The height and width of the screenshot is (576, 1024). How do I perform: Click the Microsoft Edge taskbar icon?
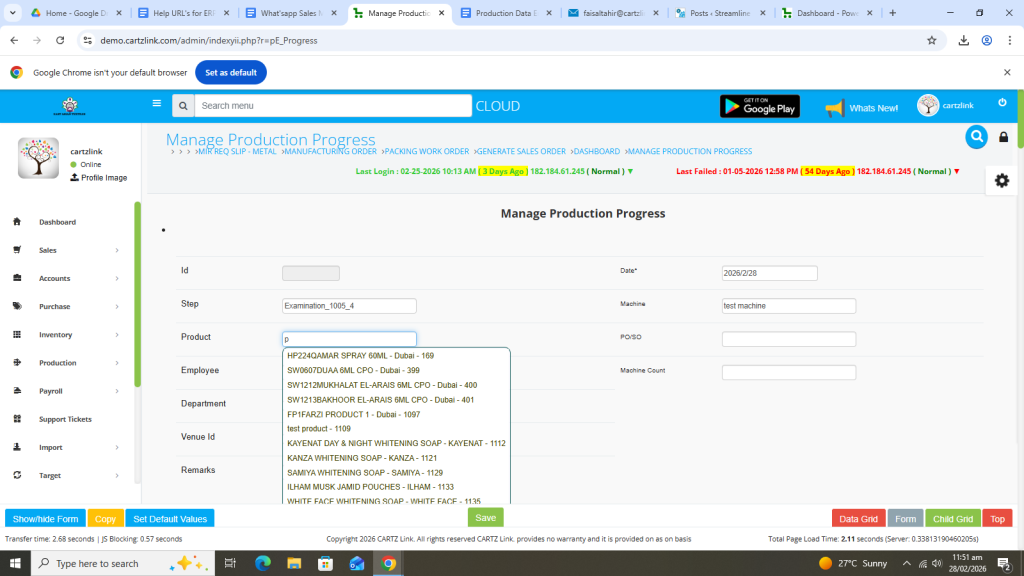[263, 563]
